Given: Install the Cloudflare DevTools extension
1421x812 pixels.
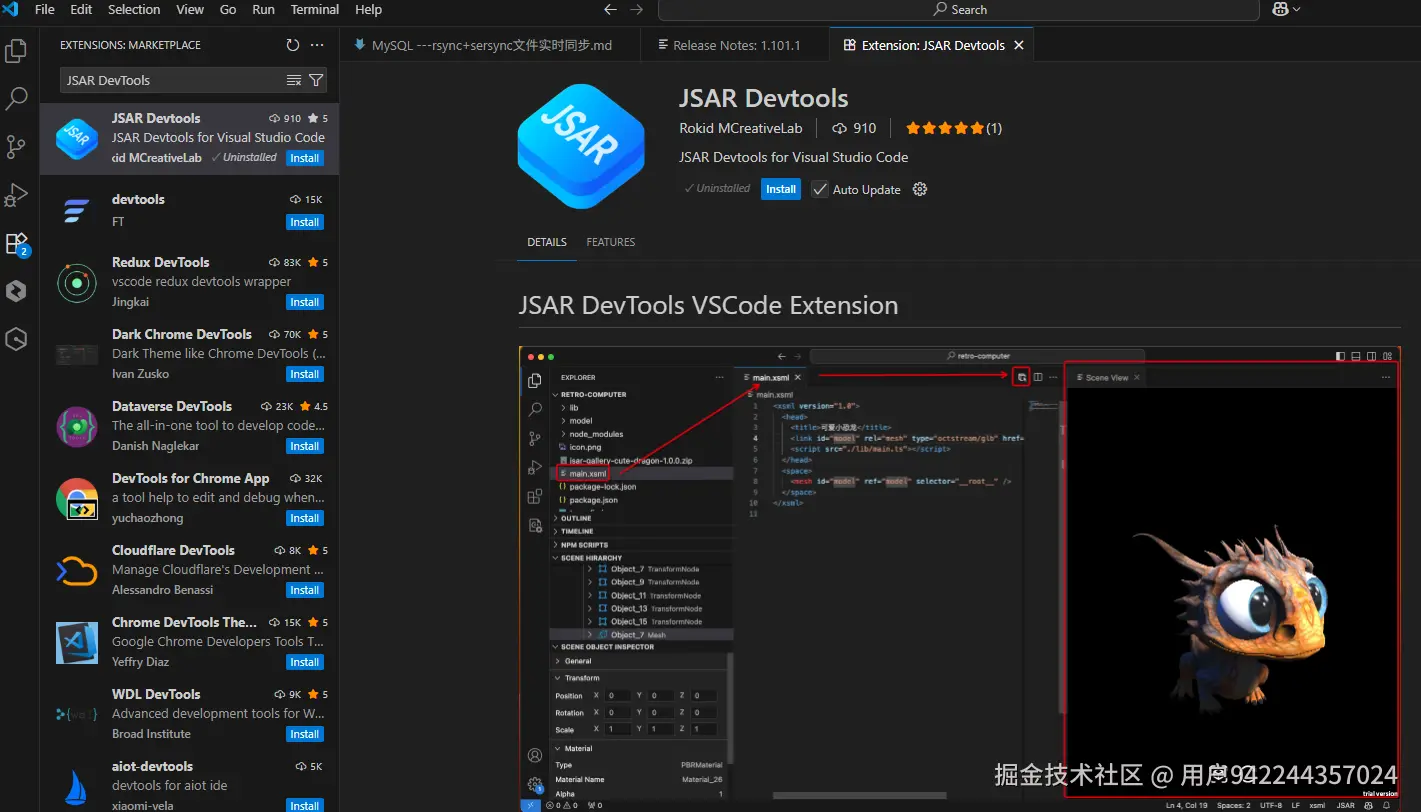Looking at the screenshot, I should [x=304, y=590].
